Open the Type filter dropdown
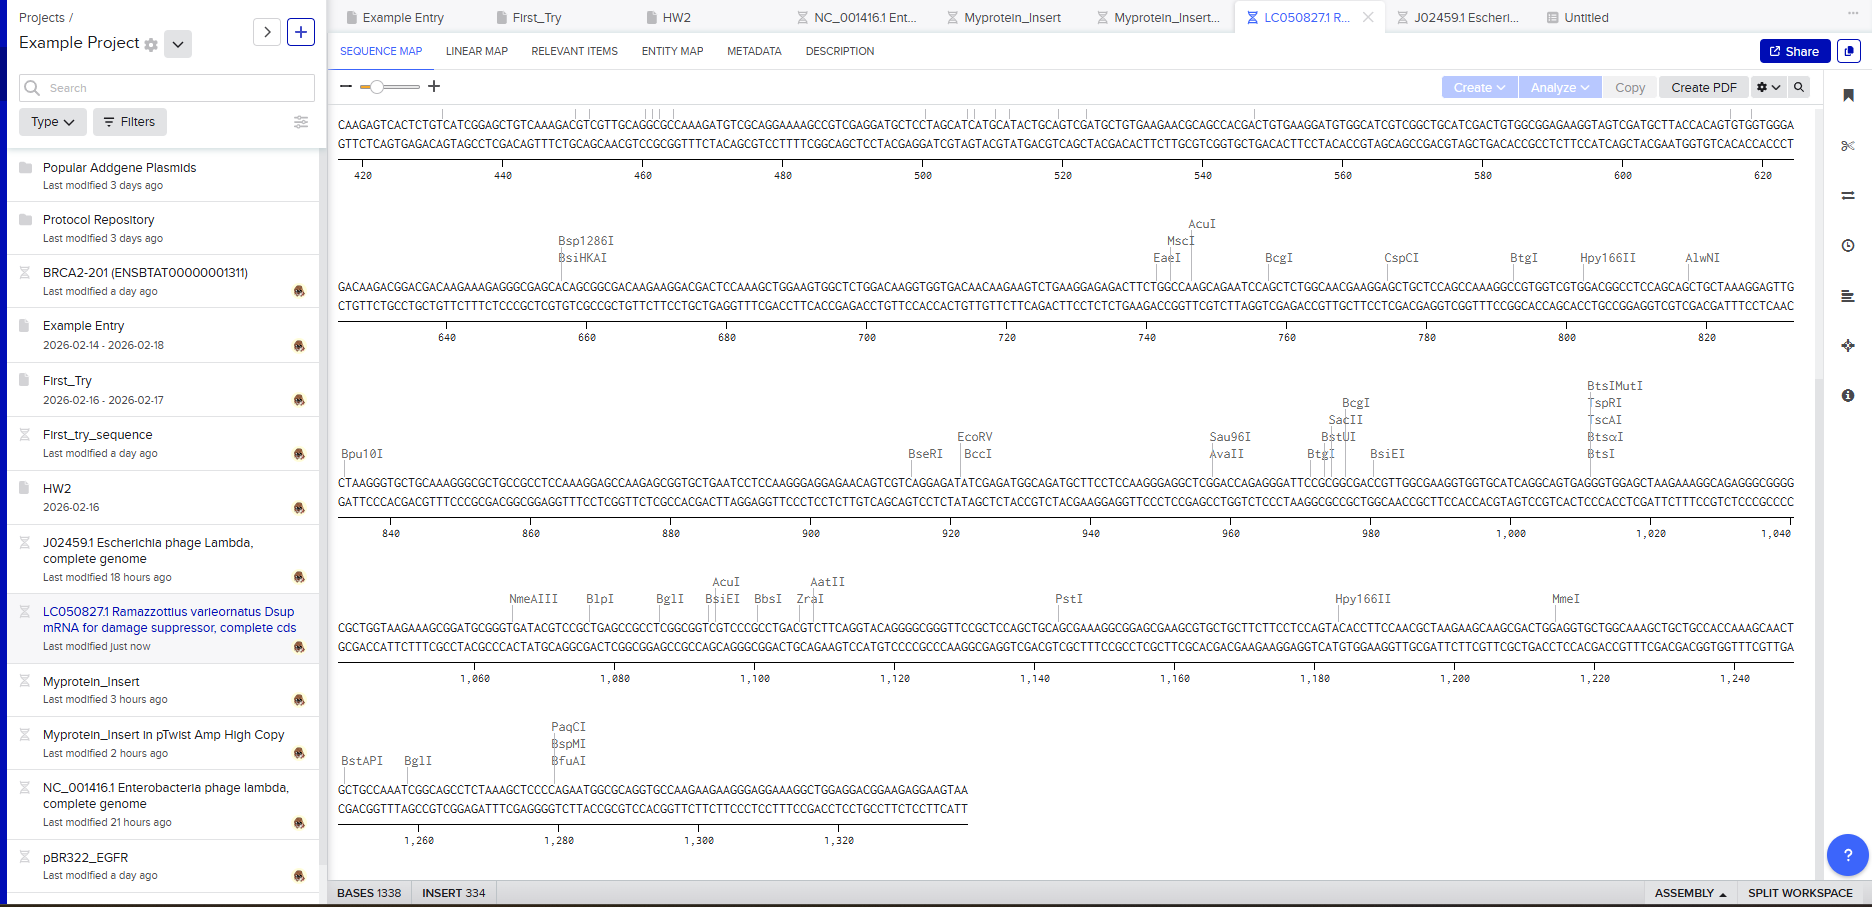The width and height of the screenshot is (1872, 907). click(53, 122)
